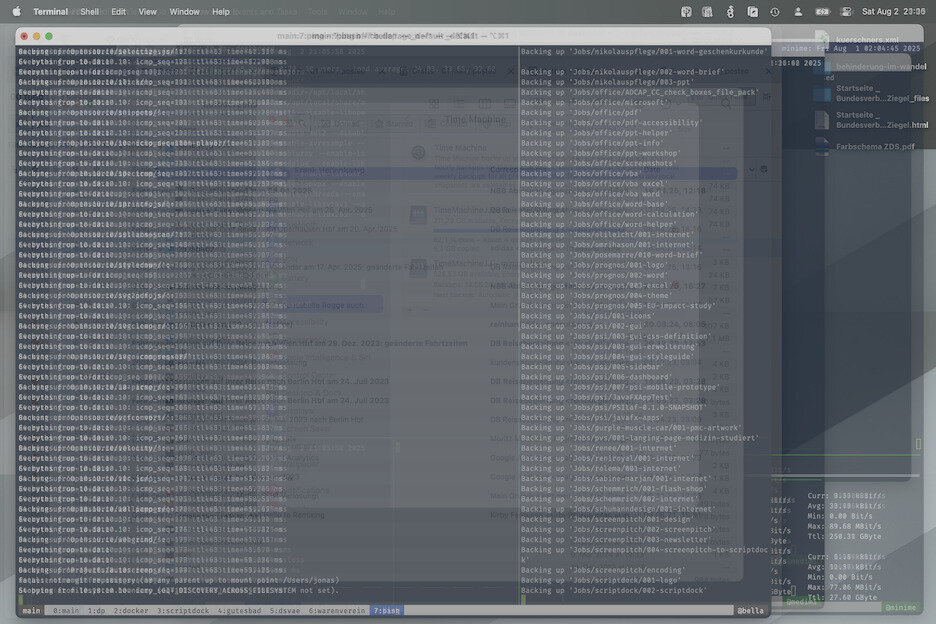
Task: Click the kuerschners.xml file icon in Finder
Action: (821, 37)
